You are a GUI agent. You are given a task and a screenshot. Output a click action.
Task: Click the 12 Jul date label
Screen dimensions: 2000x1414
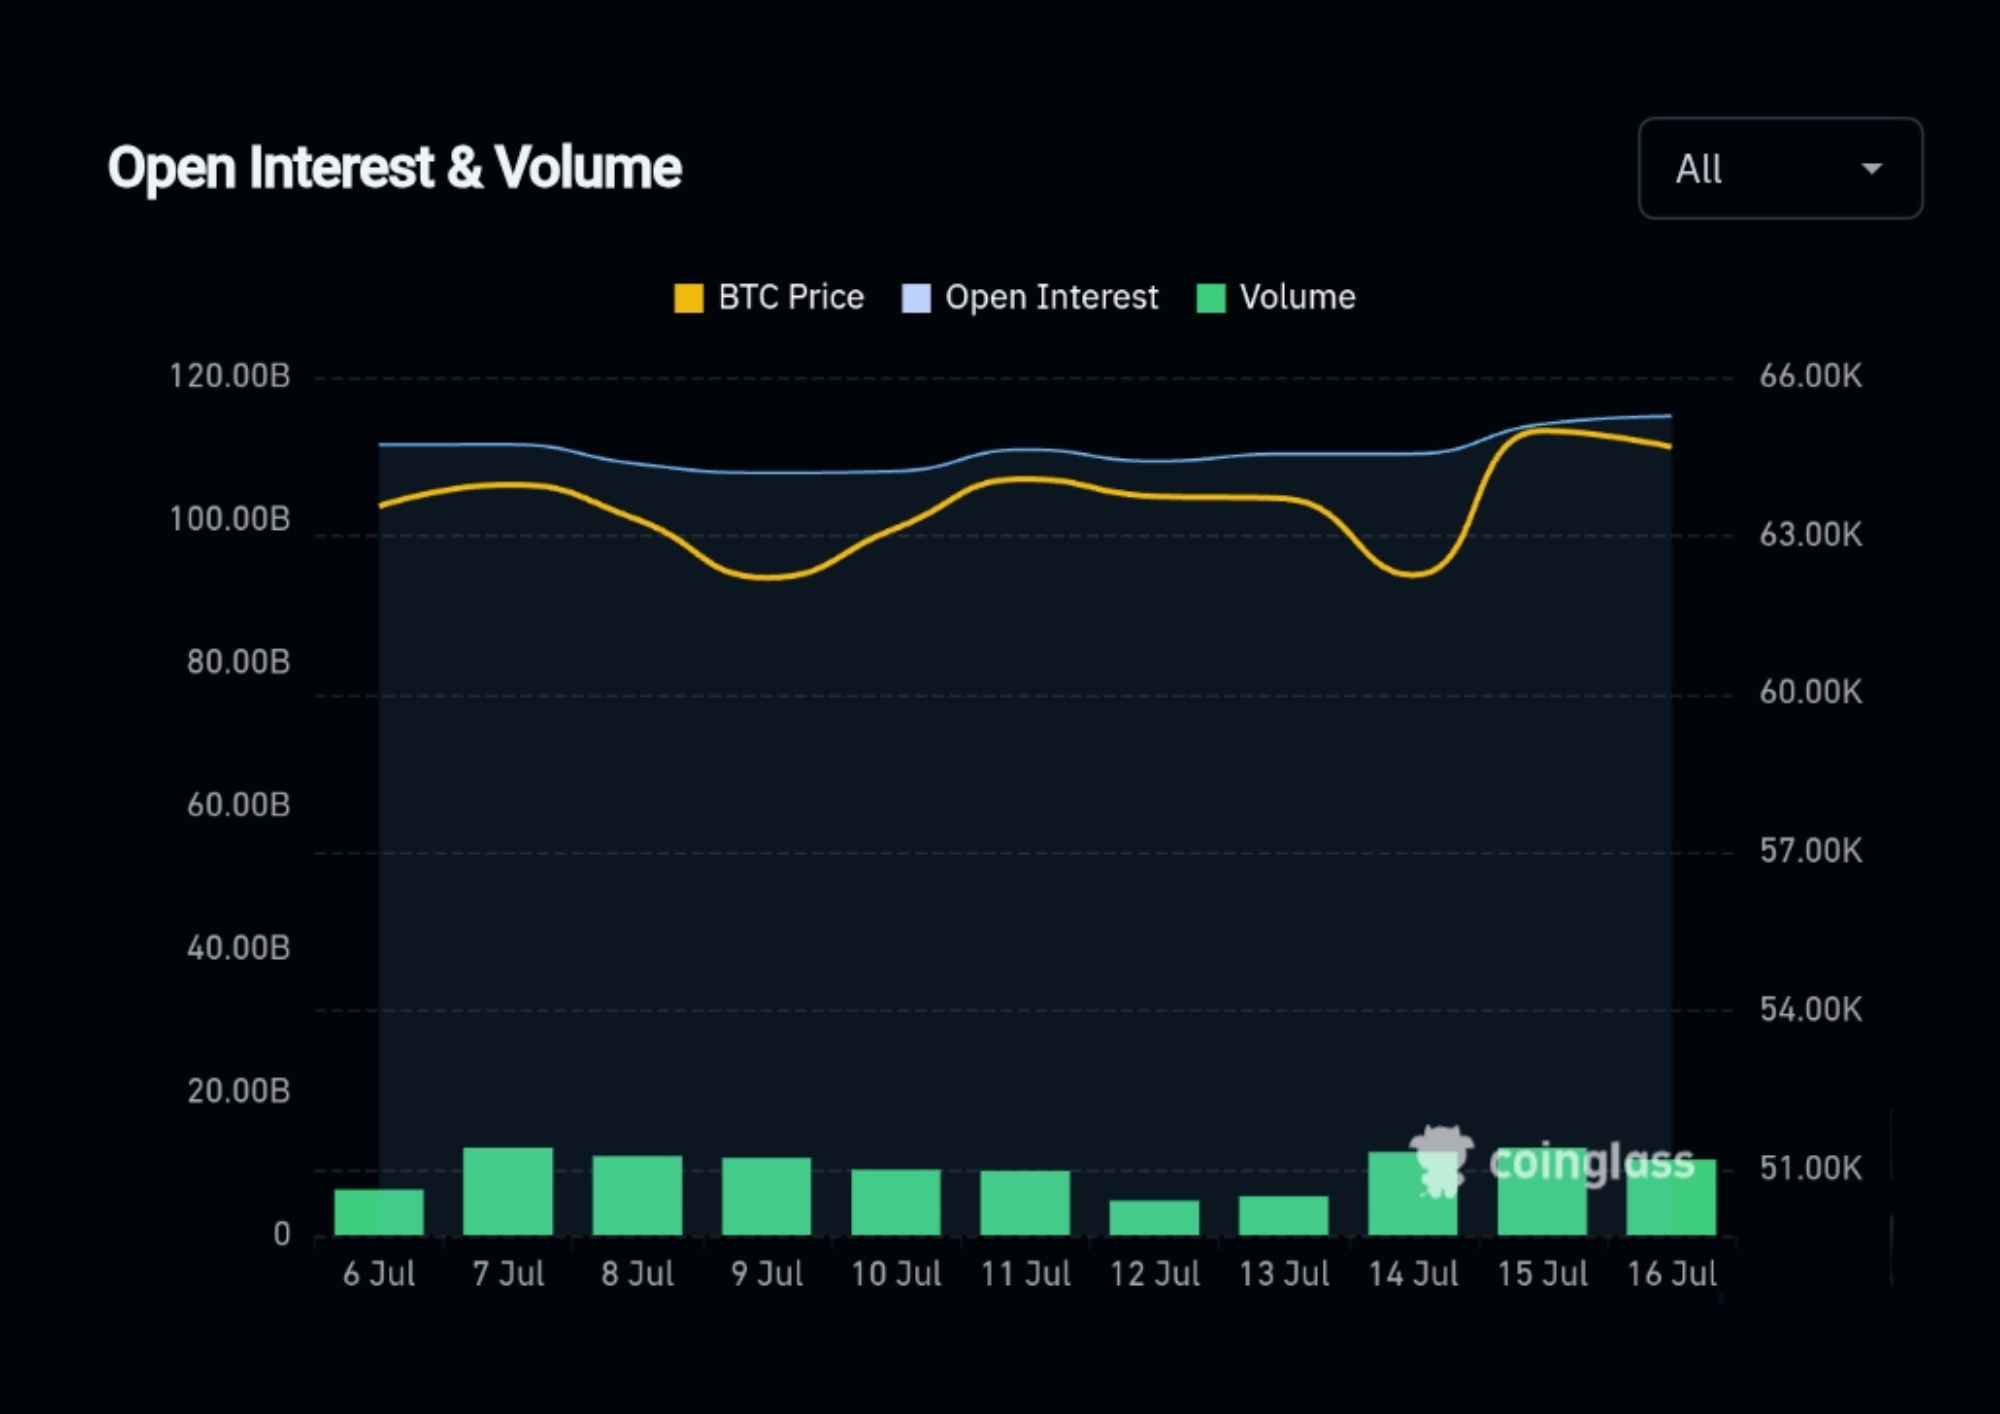pyautogui.click(x=1154, y=1274)
